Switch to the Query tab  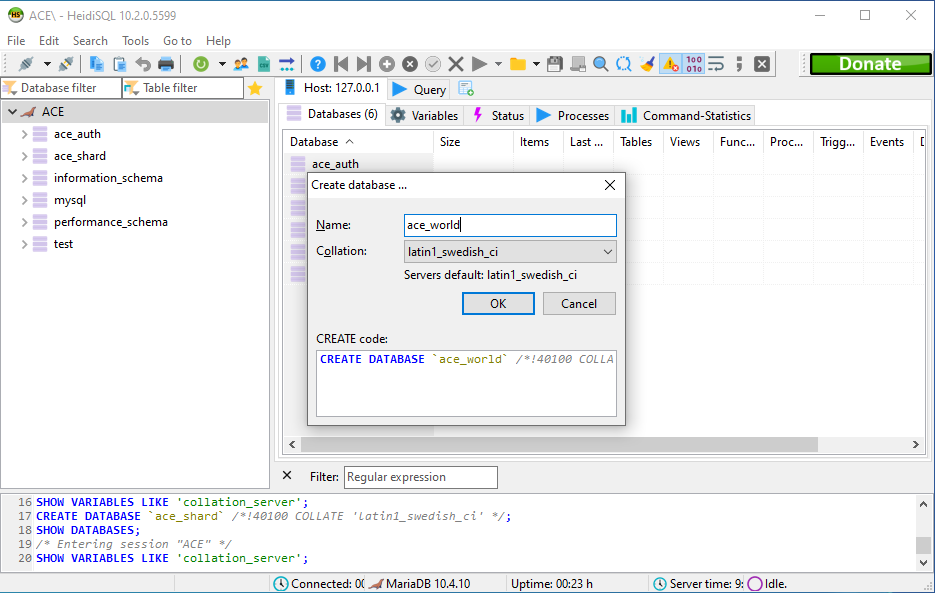coord(419,89)
